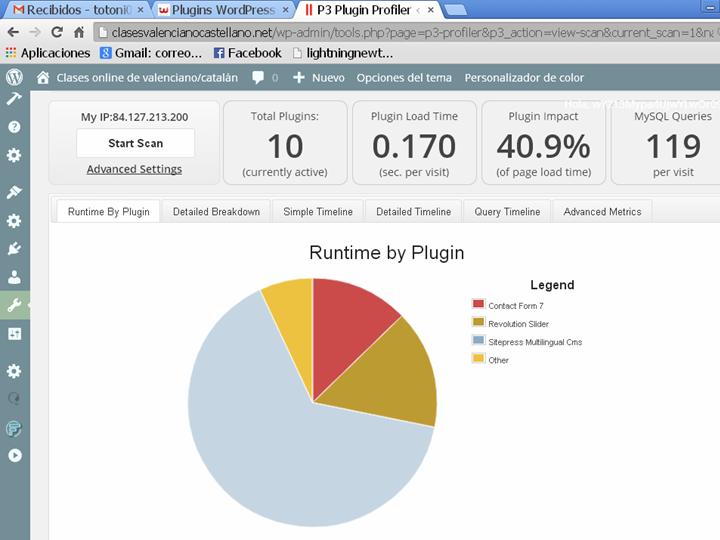Reload the page with refresh icon
The image size is (720, 540).
click(57, 32)
